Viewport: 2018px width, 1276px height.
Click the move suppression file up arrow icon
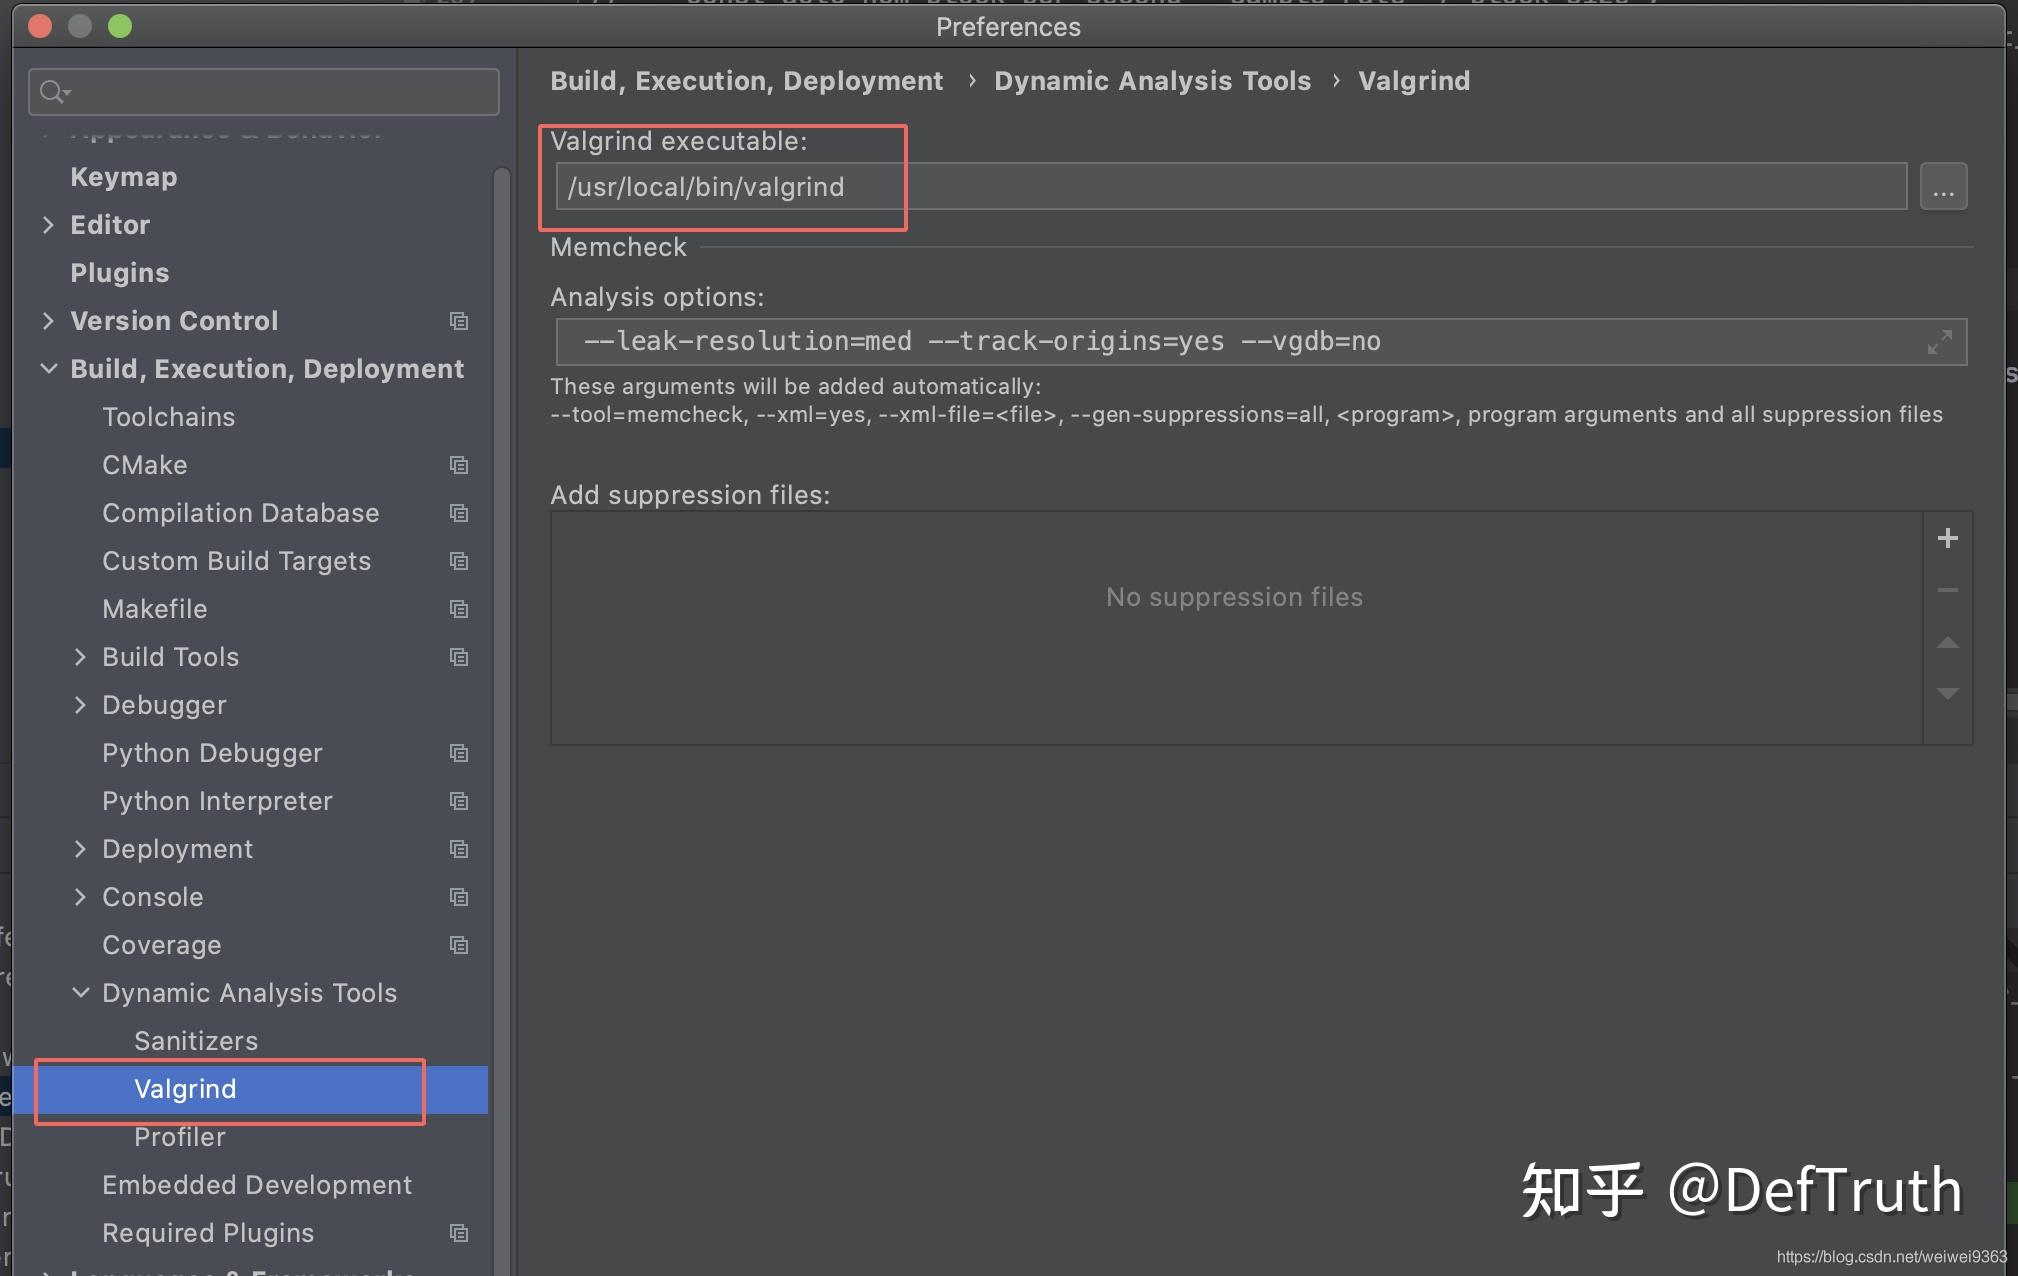[1948, 642]
